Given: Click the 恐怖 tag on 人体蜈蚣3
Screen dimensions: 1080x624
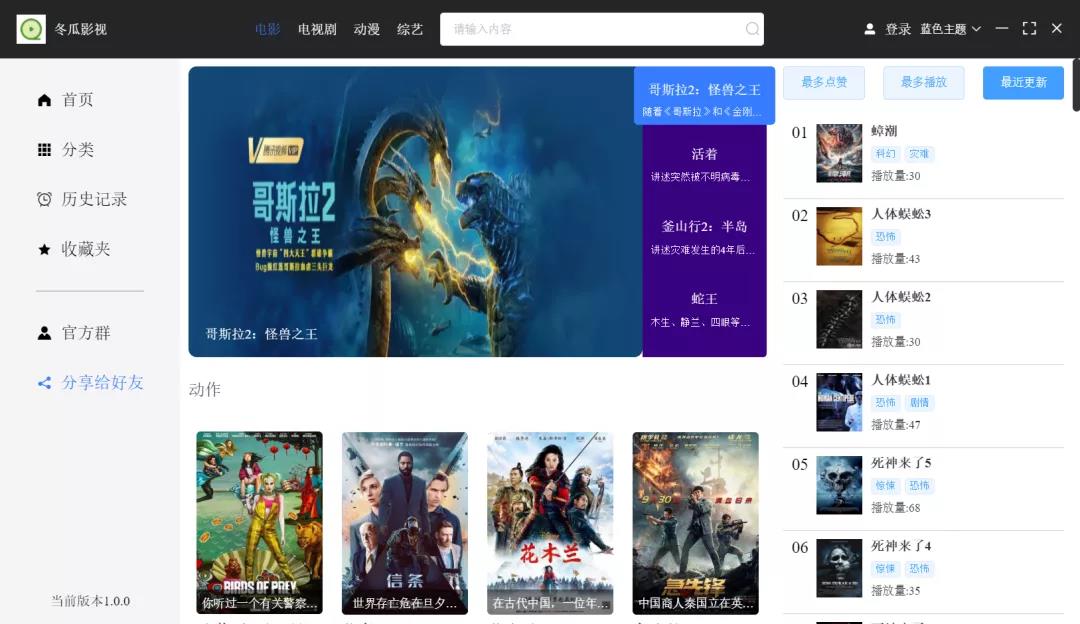Looking at the screenshot, I should click(885, 237).
